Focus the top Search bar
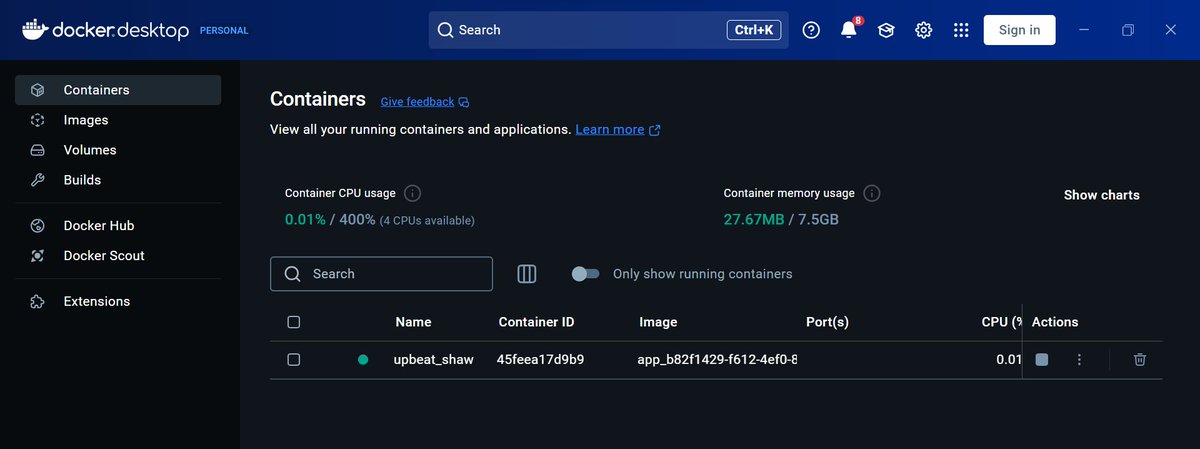This screenshot has height=449, width=1200. 608,30
